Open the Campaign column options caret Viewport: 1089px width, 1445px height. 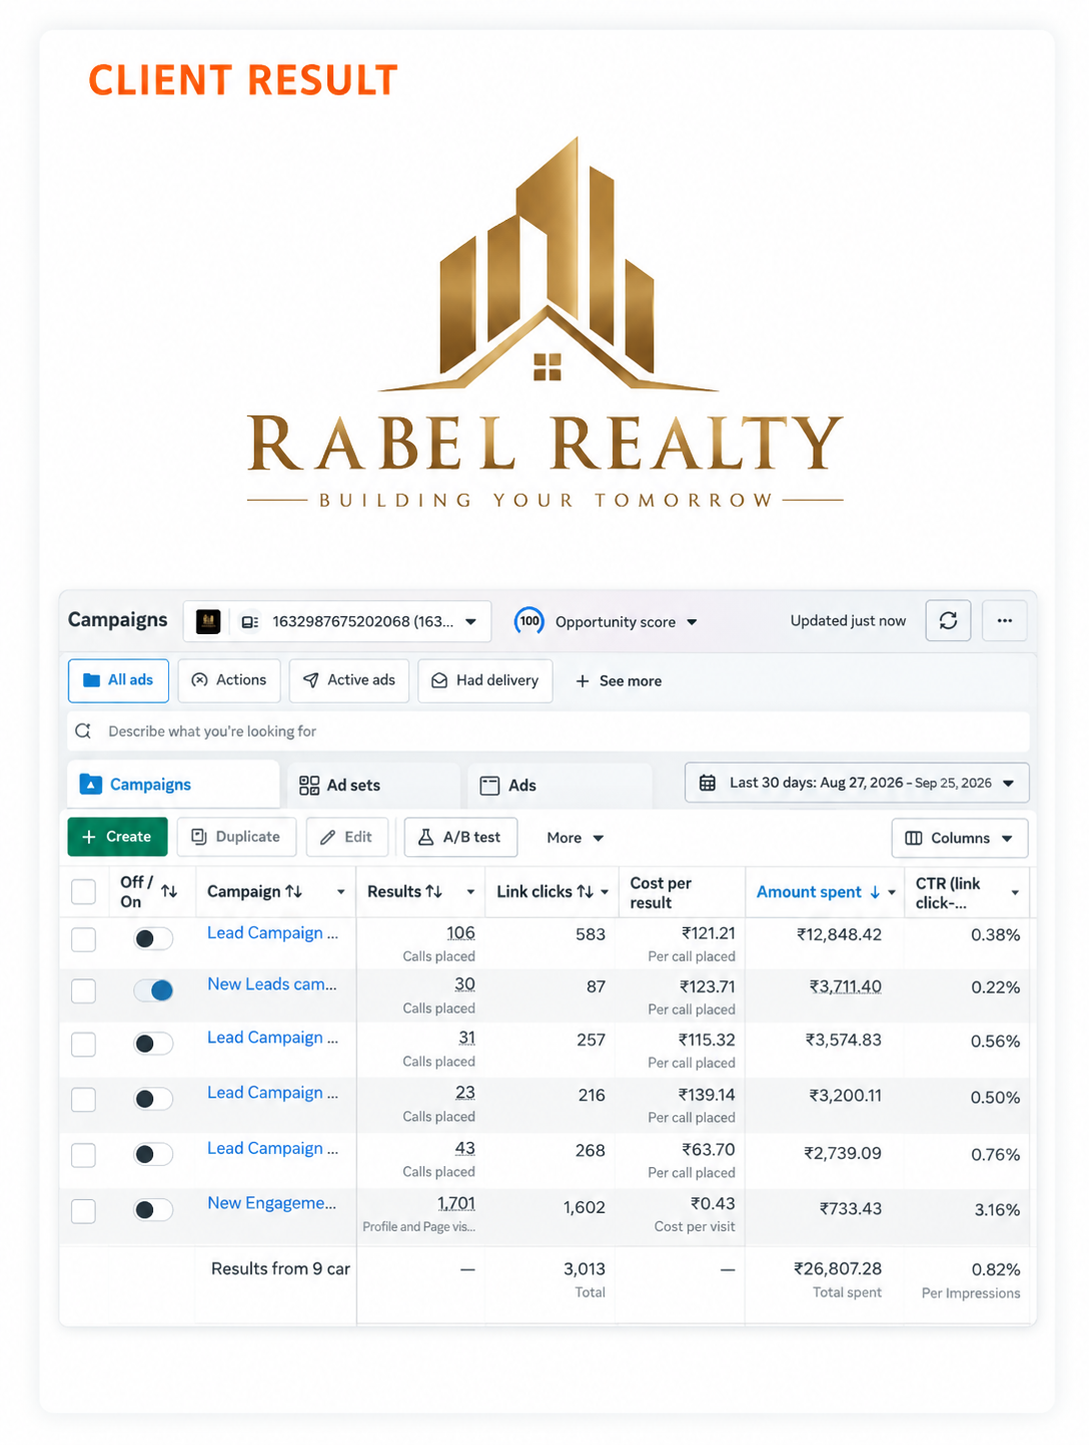pos(340,892)
